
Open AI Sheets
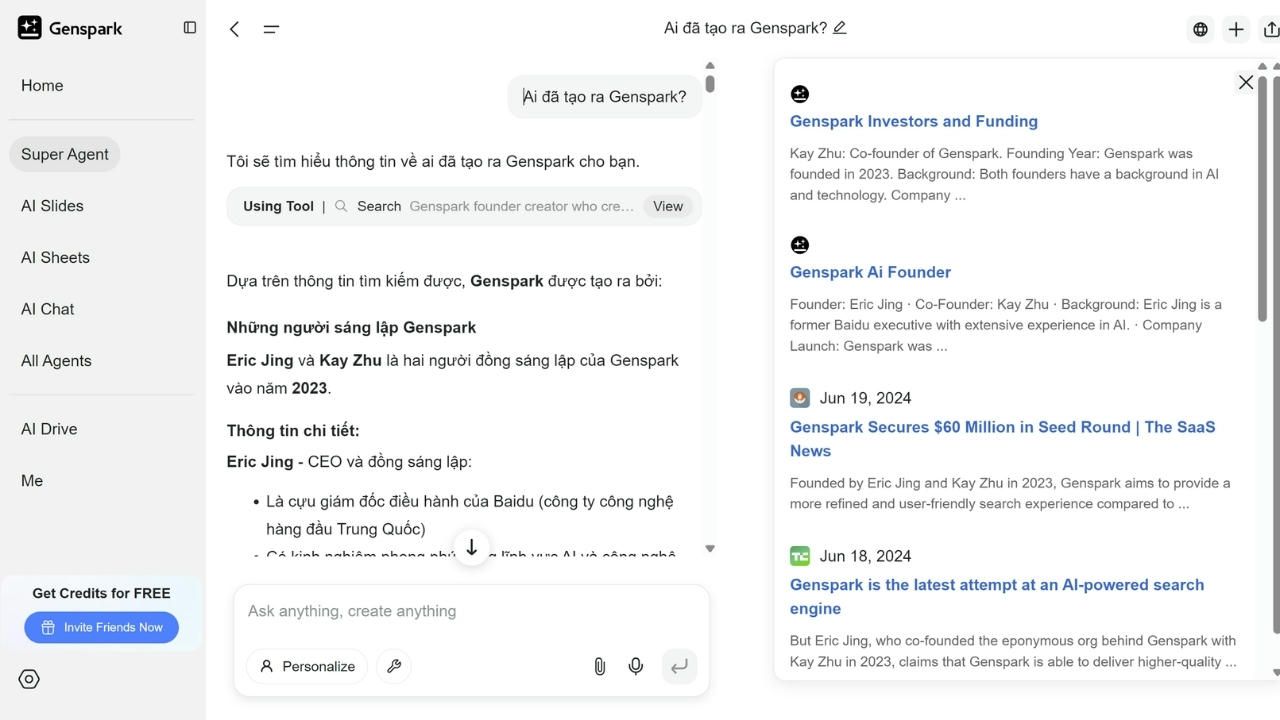click(x=55, y=258)
